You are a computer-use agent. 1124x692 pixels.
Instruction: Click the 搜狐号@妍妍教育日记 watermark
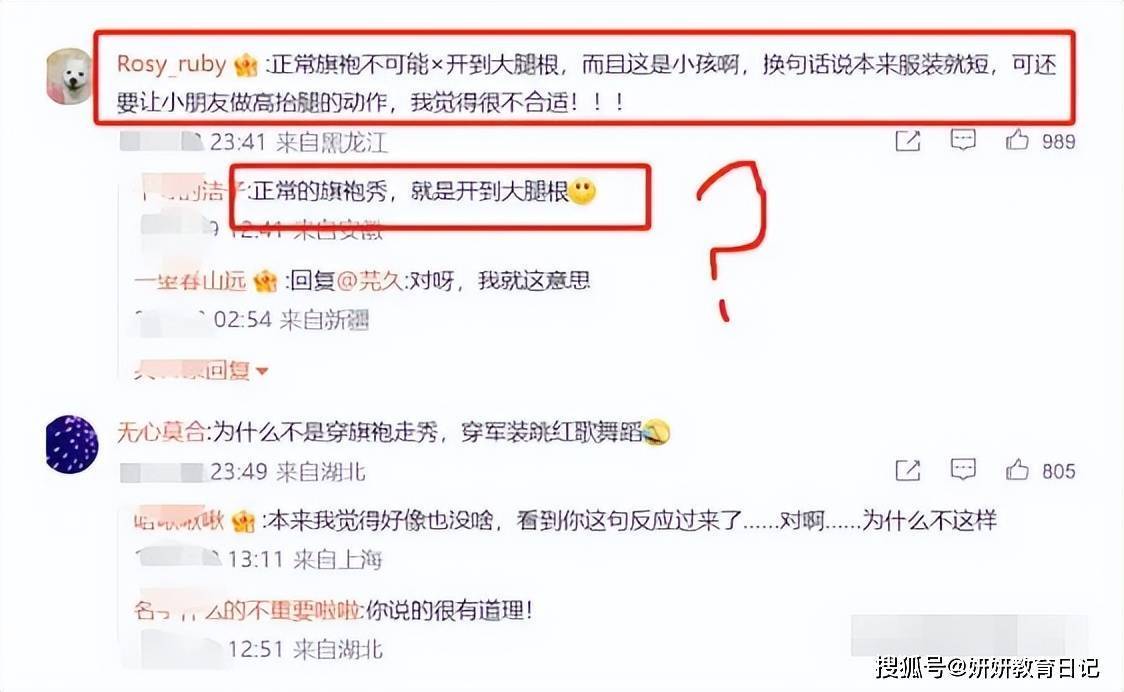pos(987,667)
